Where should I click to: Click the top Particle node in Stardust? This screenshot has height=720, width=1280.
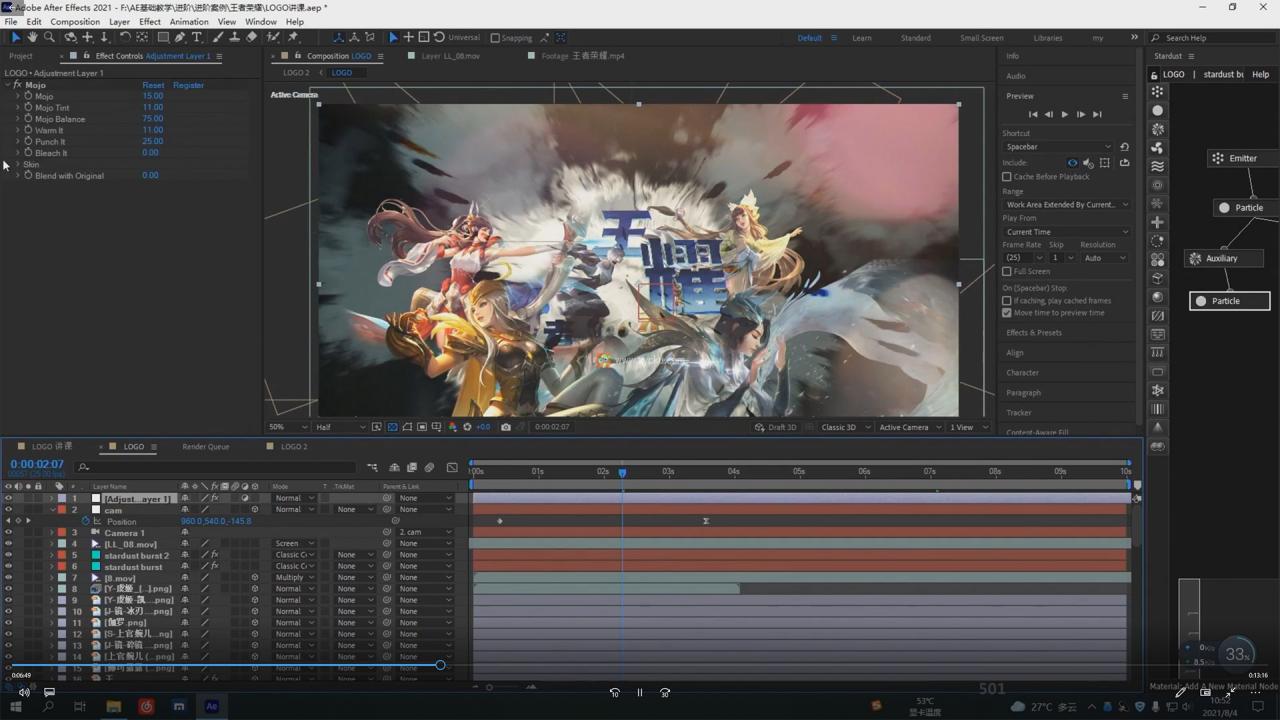coord(1248,208)
